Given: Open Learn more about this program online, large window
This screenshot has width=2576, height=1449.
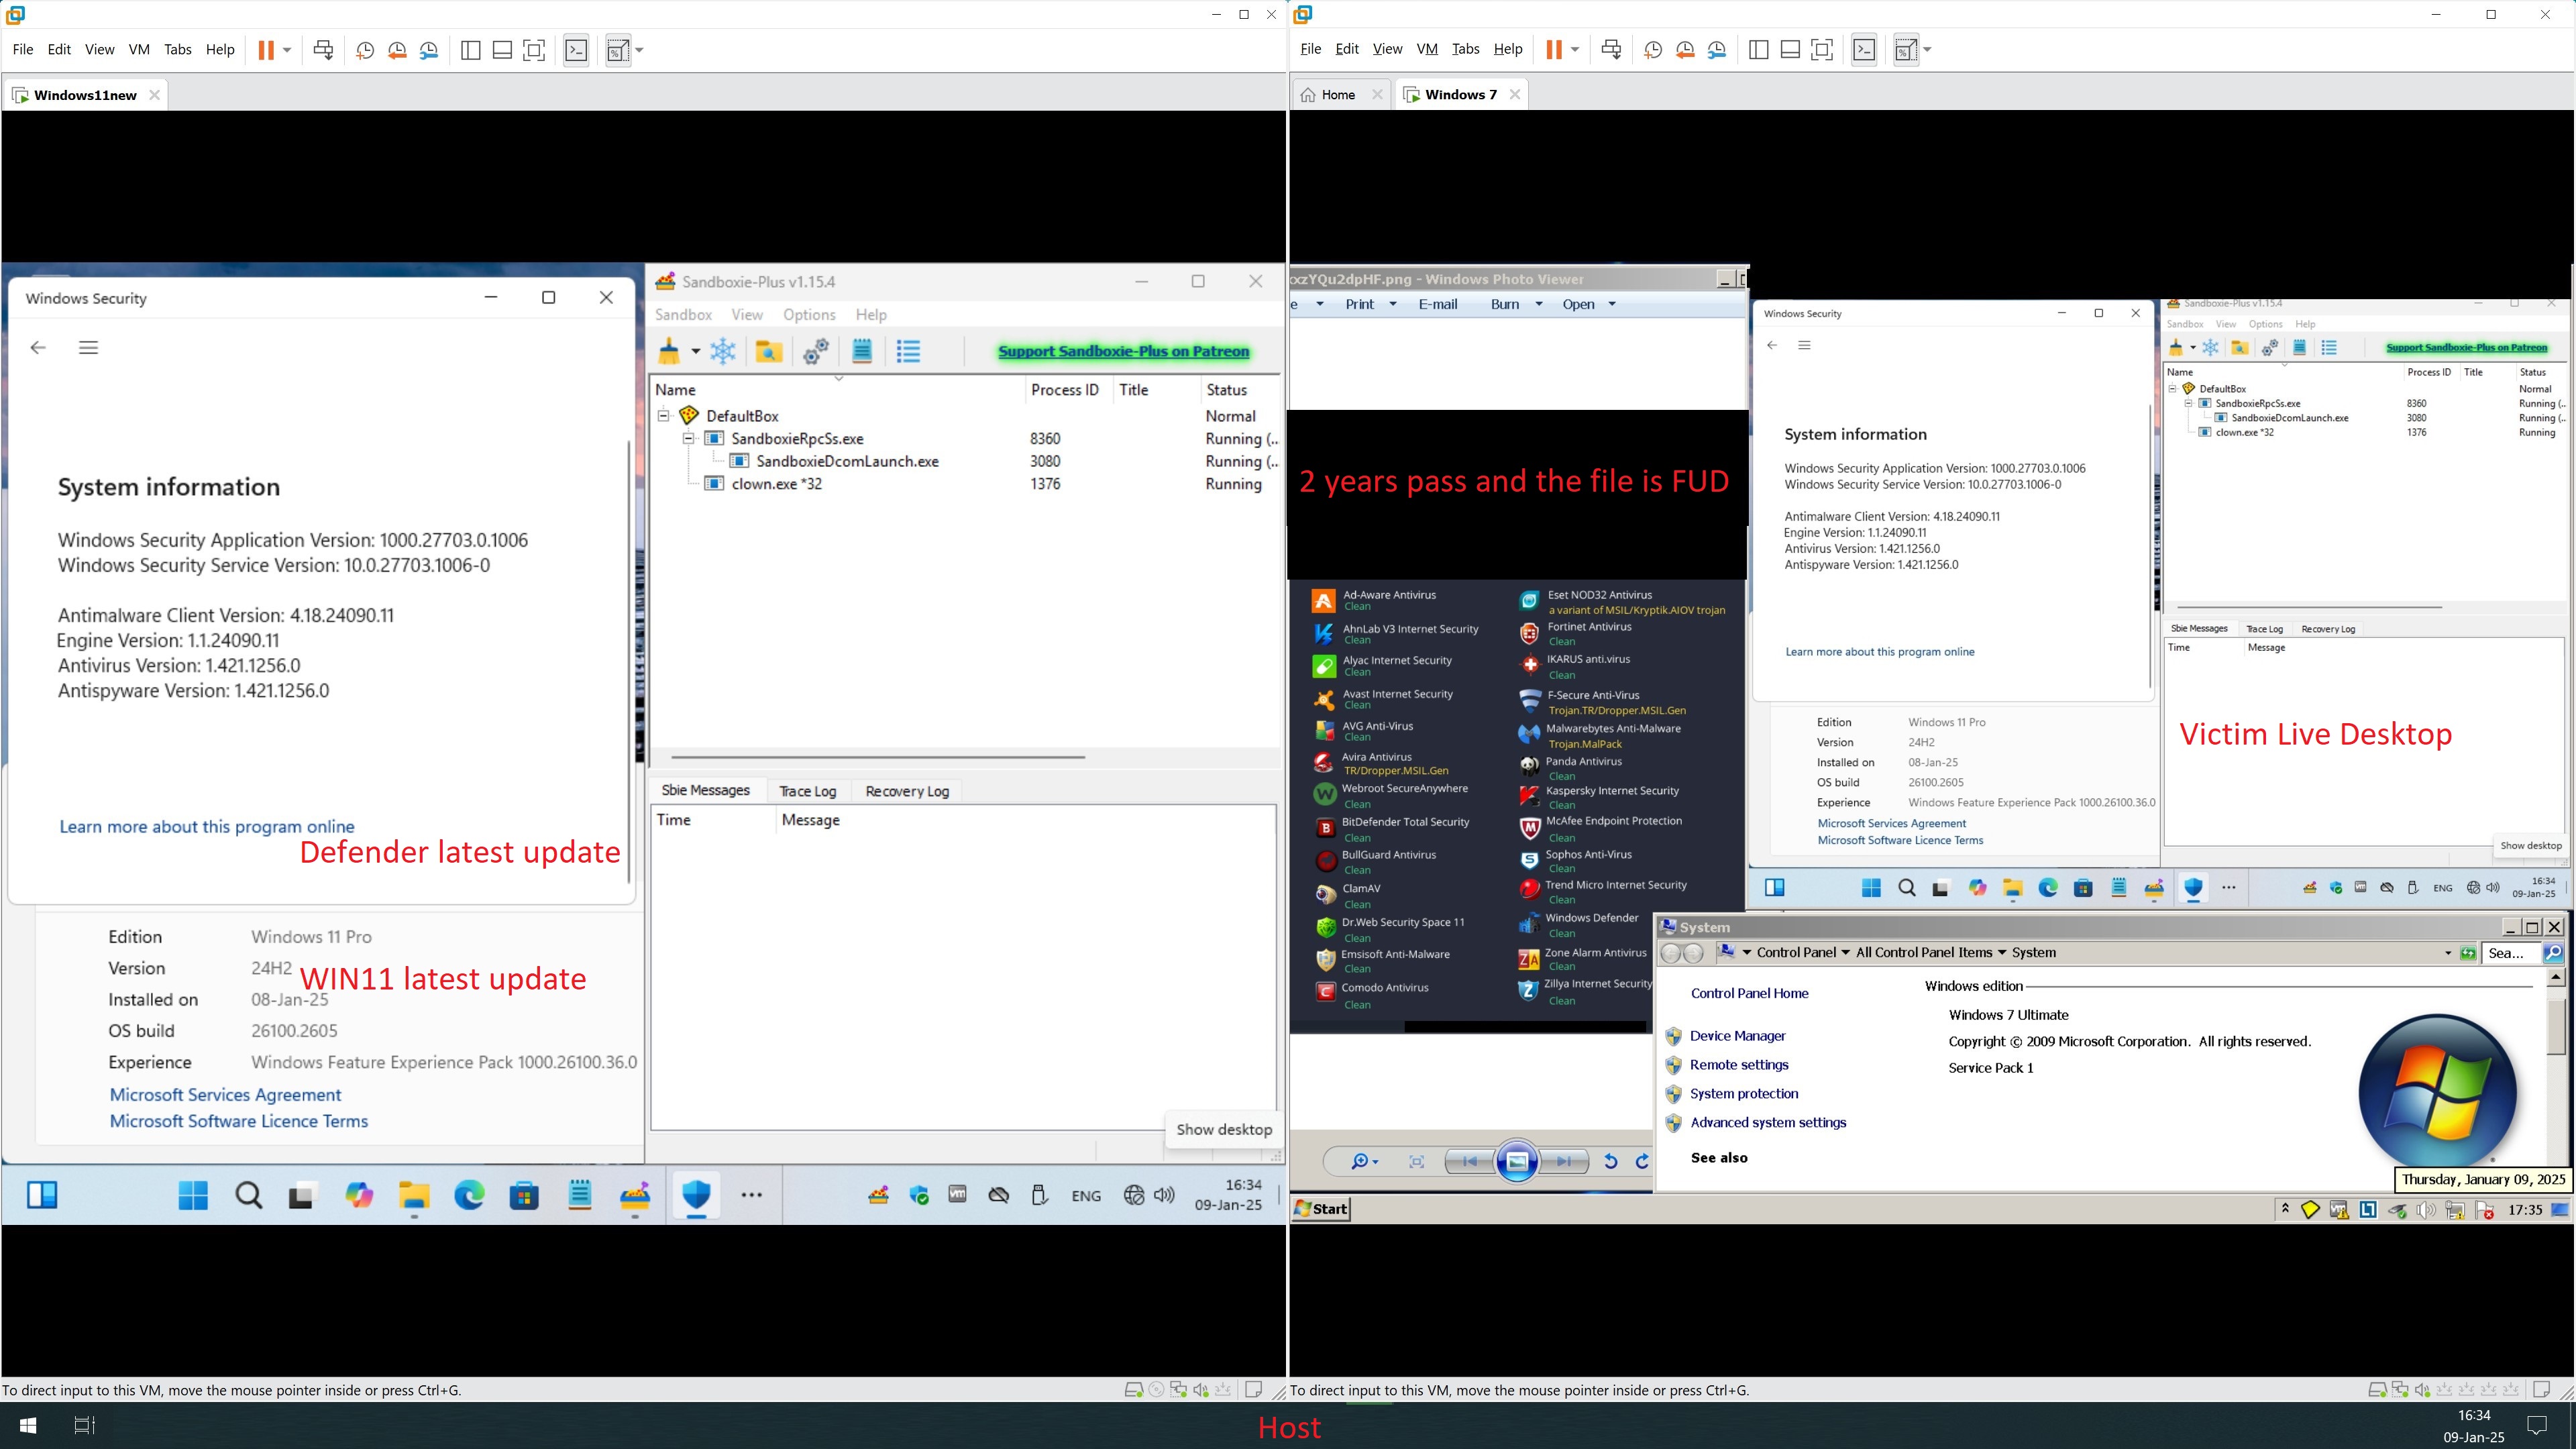Looking at the screenshot, I should [x=207, y=827].
